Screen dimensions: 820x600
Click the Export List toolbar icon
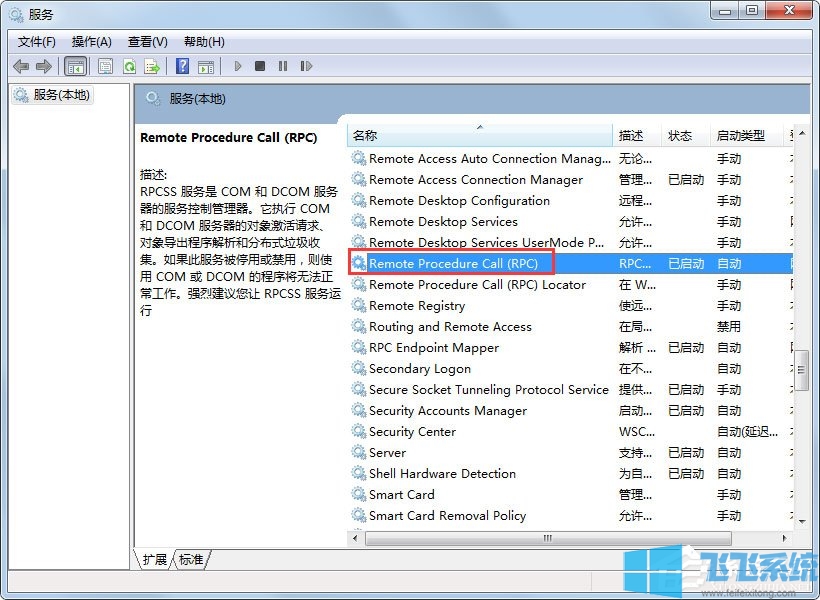(x=152, y=66)
